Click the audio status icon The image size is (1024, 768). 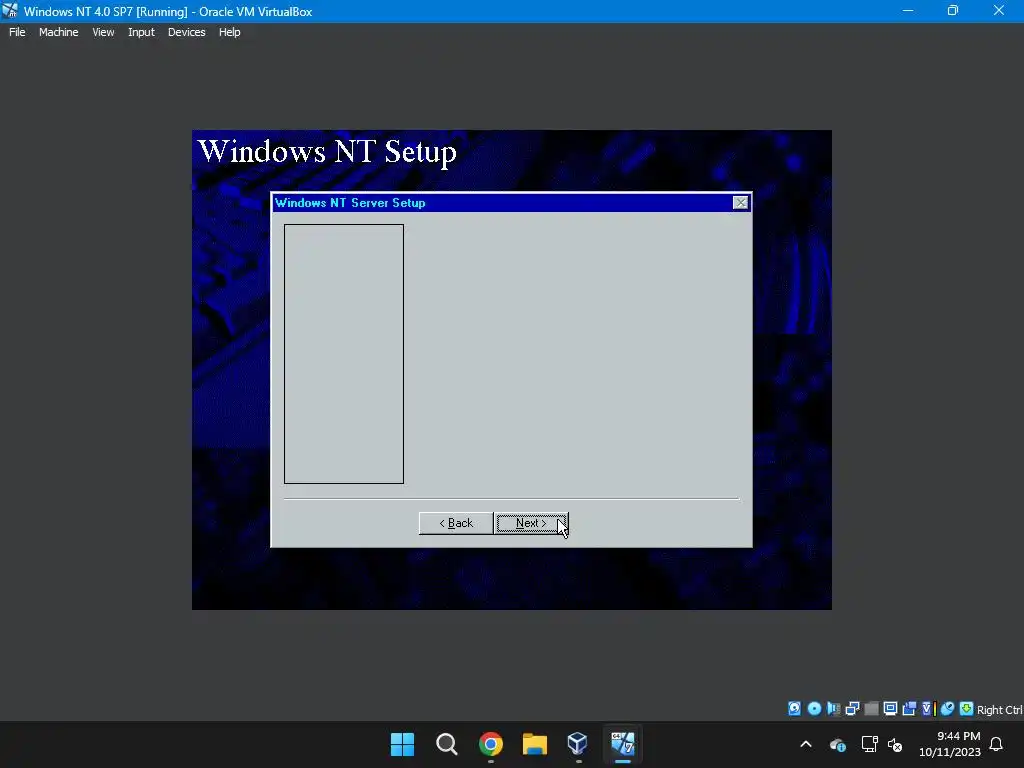pyautogui.click(x=833, y=709)
